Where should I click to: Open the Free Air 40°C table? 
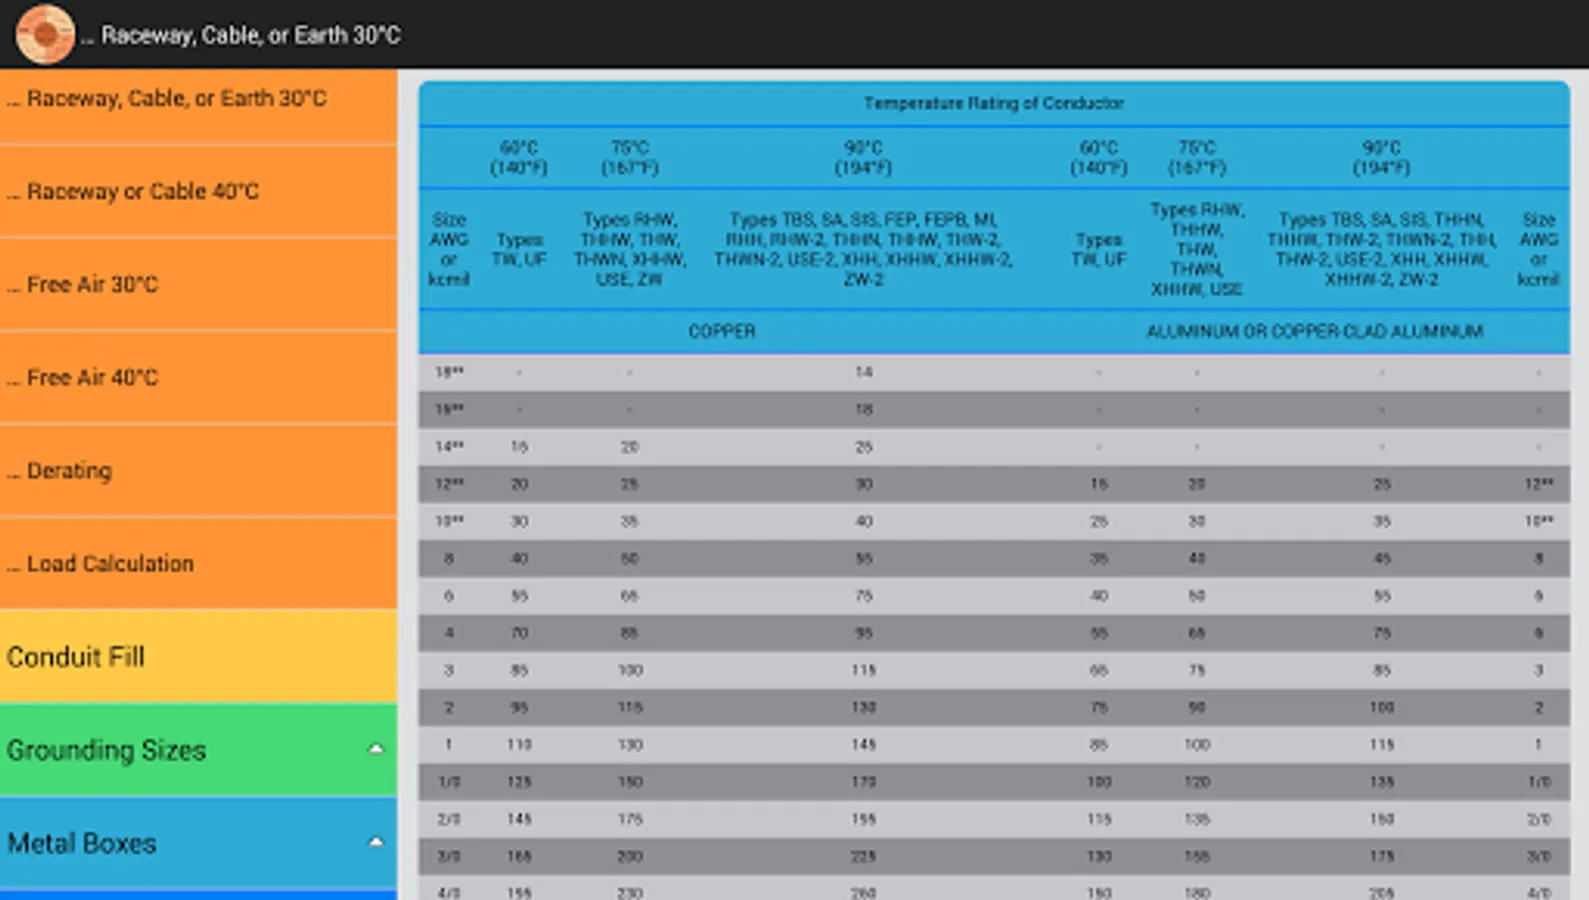click(198, 377)
